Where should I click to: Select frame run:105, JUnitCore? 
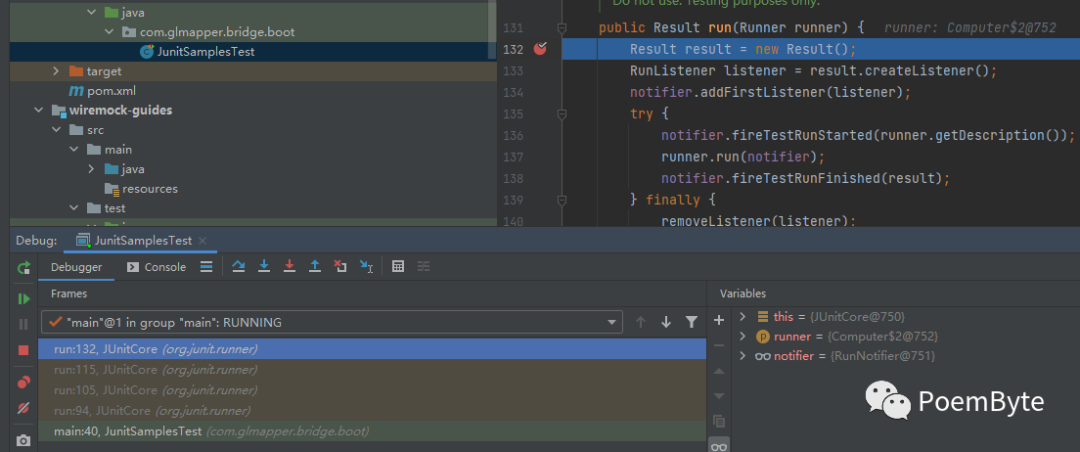pyautogui.click(x=372, y=390)
